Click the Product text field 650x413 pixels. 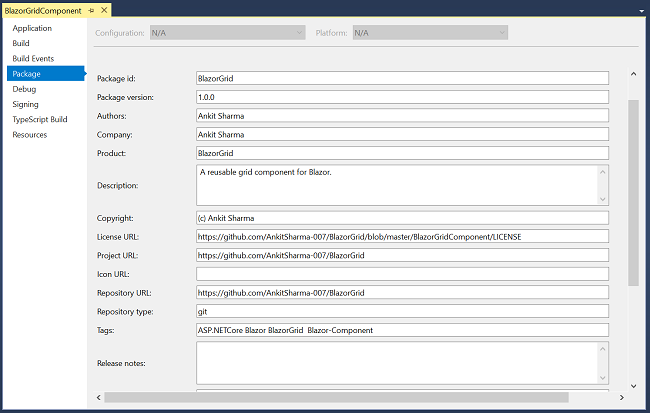tap(402, 153)
